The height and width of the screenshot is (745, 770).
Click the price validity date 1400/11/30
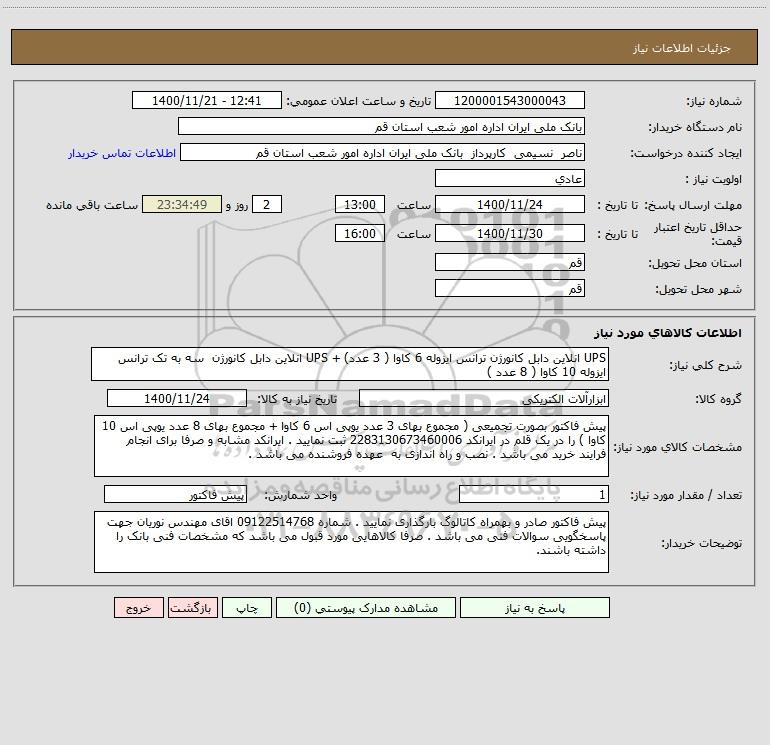tap(510, 233)
